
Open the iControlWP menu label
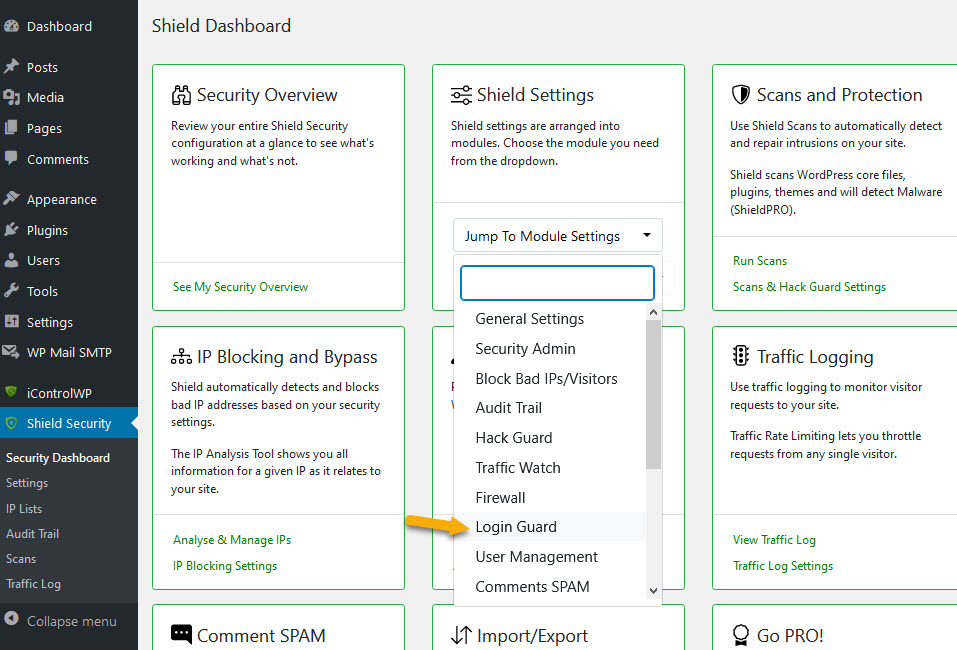pos(59,393)
